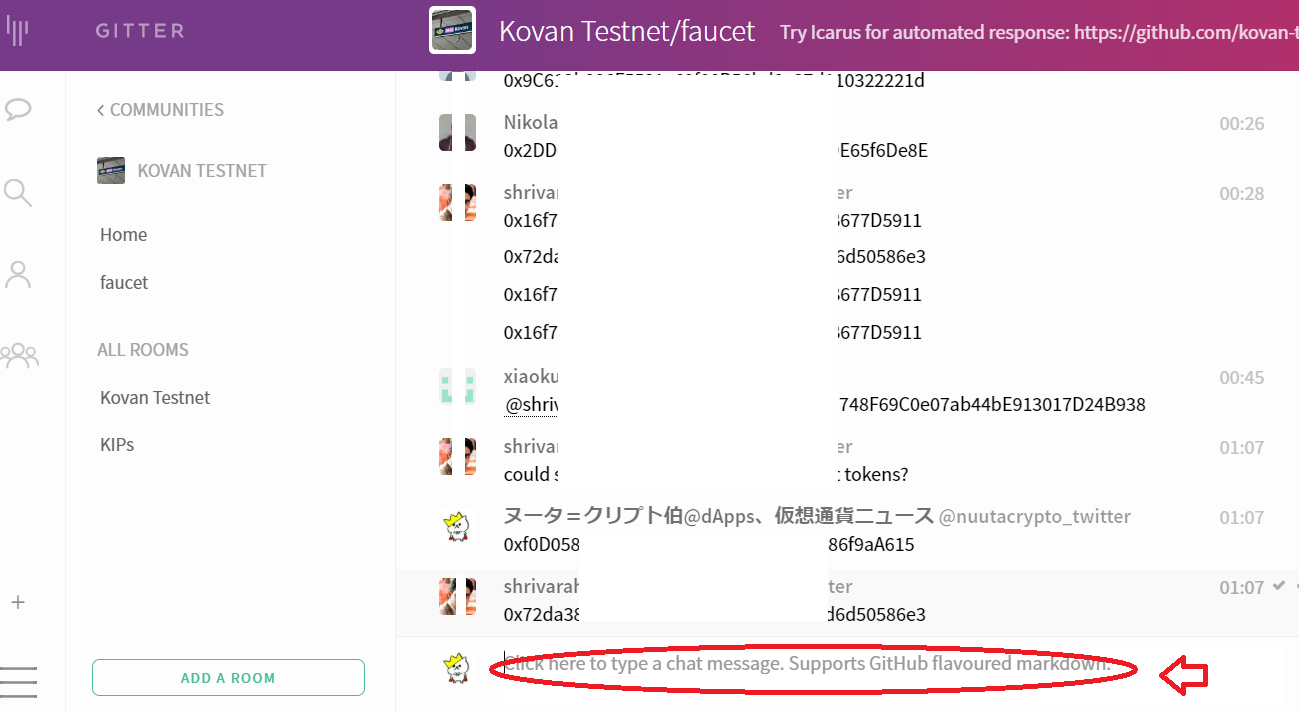Click the Kovan Testnet avatar beside KOVAN TESTNET
1299x712 pixels.
(x=111, y=170)
